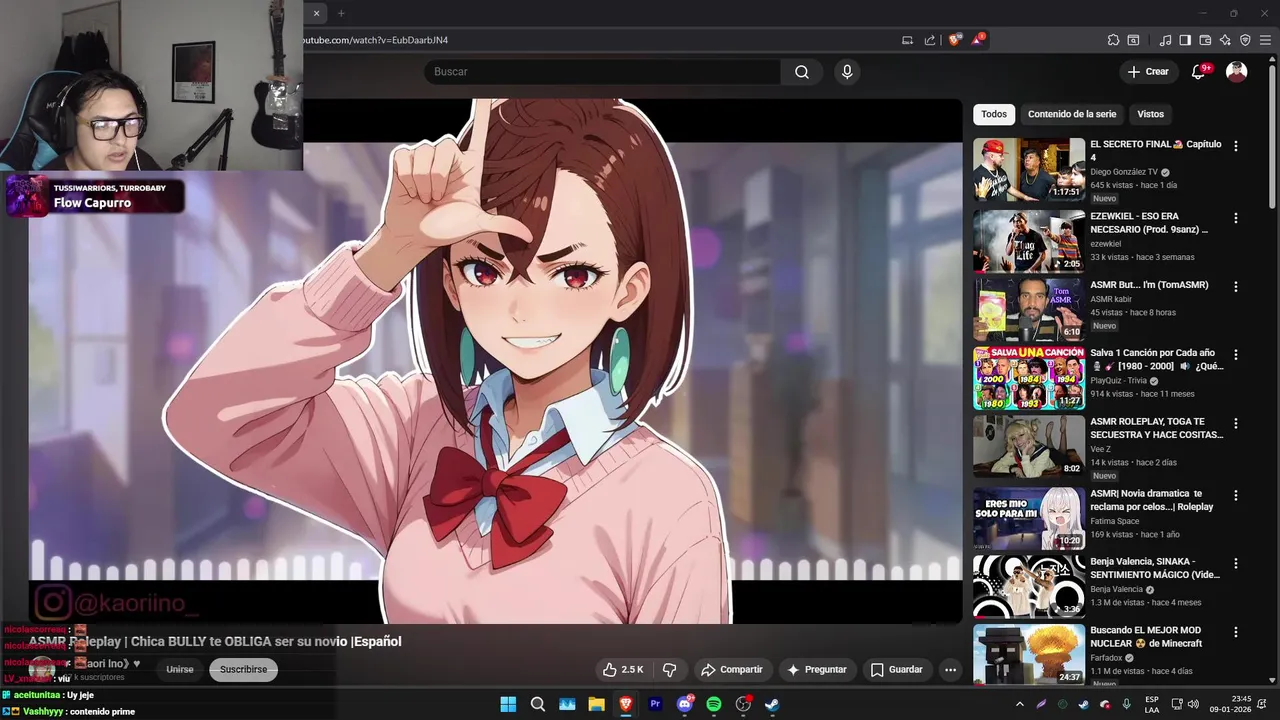Click into the Buscar search field
Viewport: 1280px width, 720px height.
click(x=602, y=72)
